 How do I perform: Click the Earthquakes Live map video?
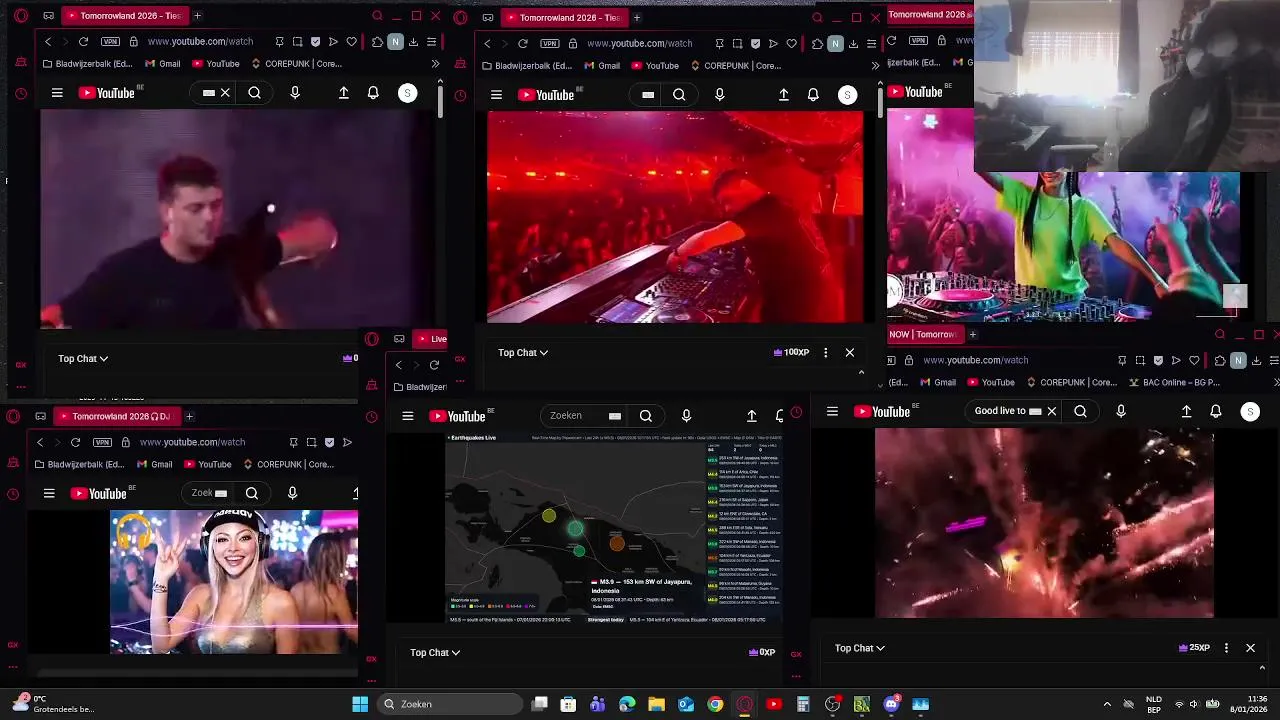click(614, 528)
